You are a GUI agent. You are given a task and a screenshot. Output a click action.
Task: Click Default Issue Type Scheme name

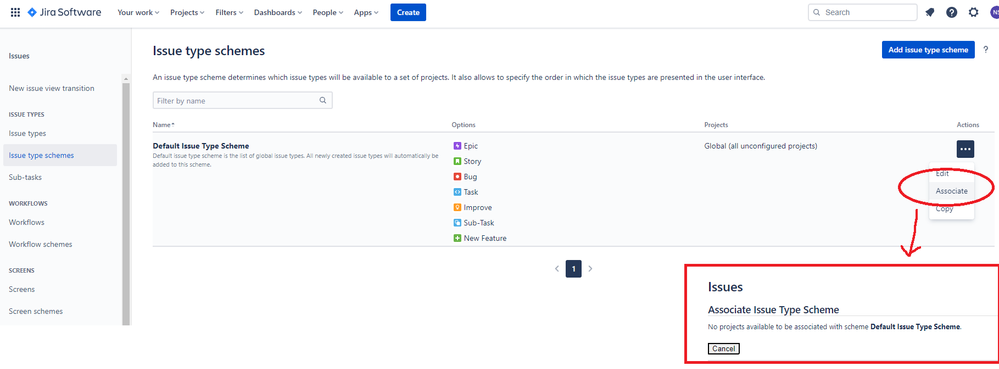201,146
